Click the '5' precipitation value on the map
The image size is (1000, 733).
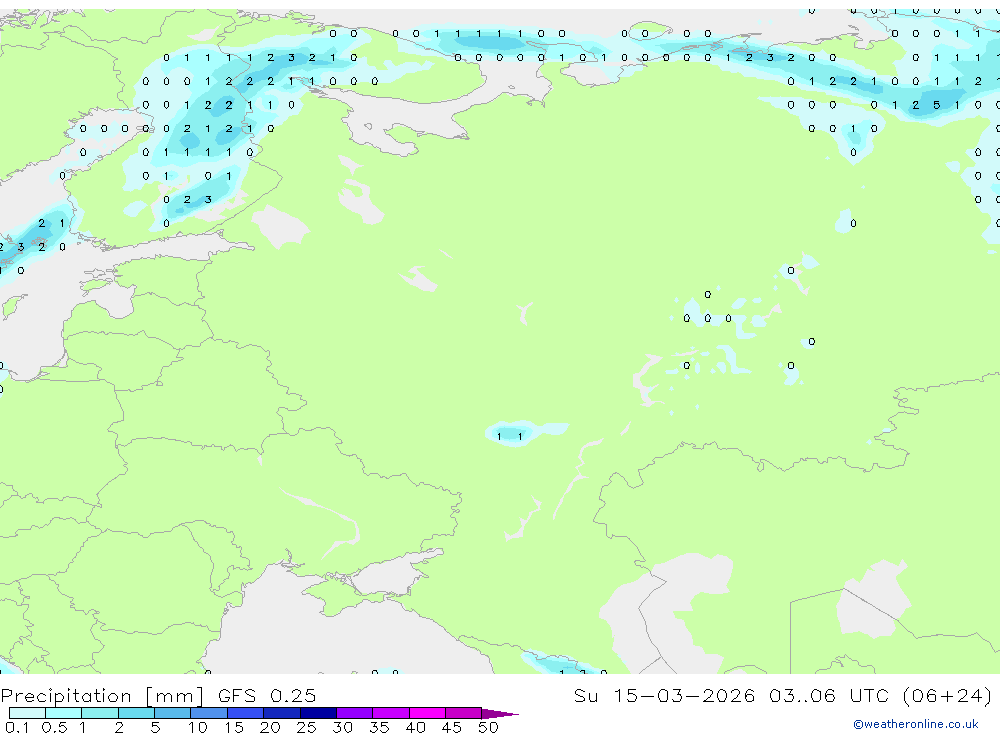tap(936, 105)
